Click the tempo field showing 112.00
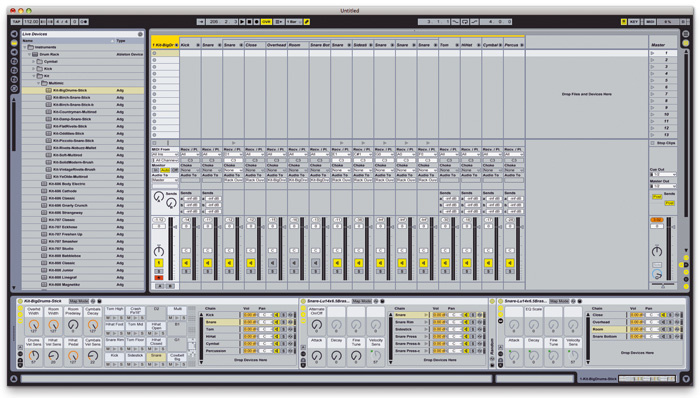Screen dimensions: 700x398 coord(31,21)
